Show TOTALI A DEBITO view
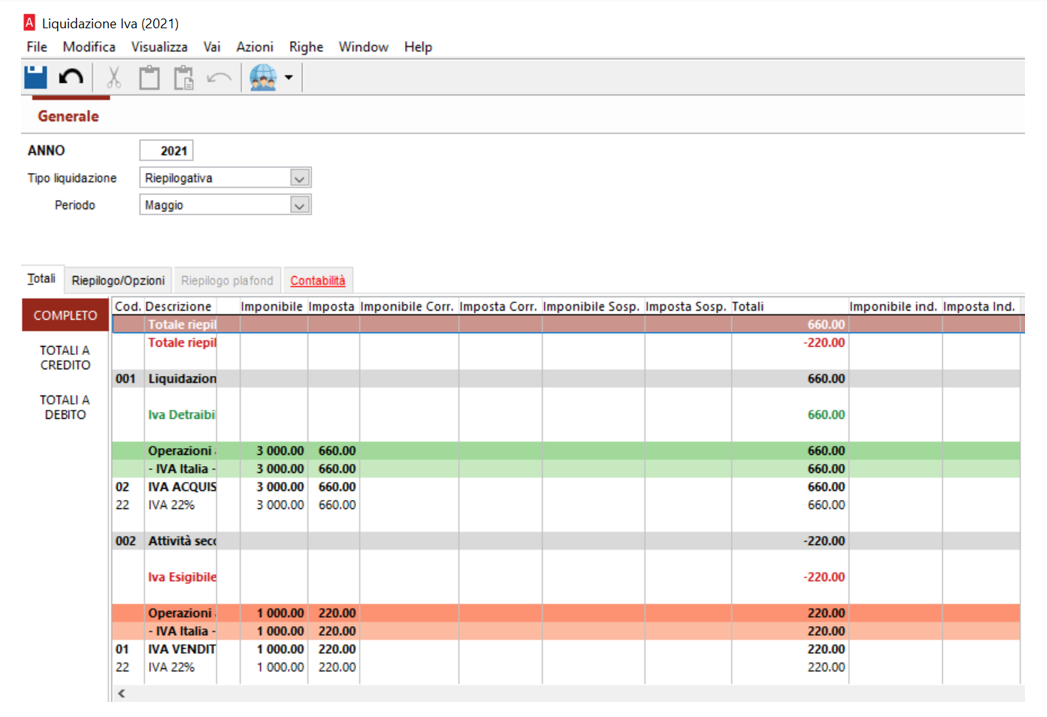The width and height of the screenshot is (1047, 717). point(65,407)
